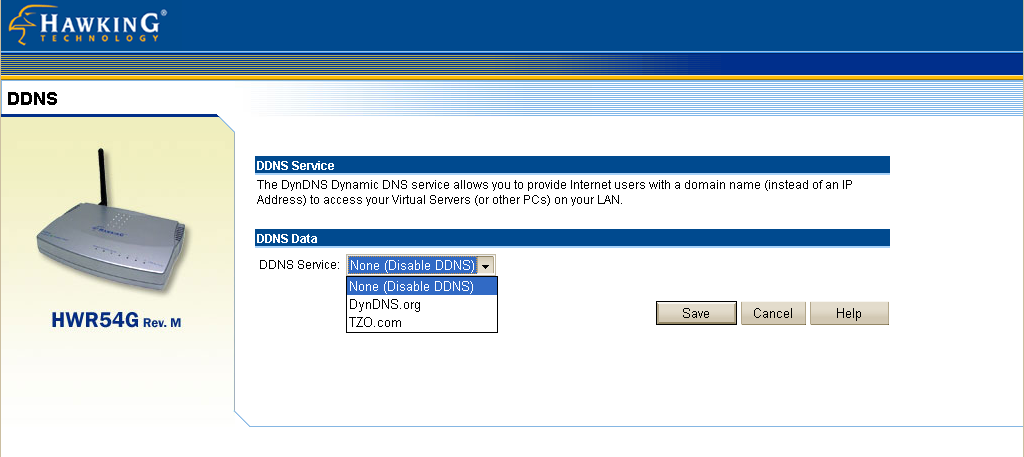This screenshot has width=1024, height=457.
Task: Click the DDNS page title heading
Action: pyautogui.click(x=33, y=99)
